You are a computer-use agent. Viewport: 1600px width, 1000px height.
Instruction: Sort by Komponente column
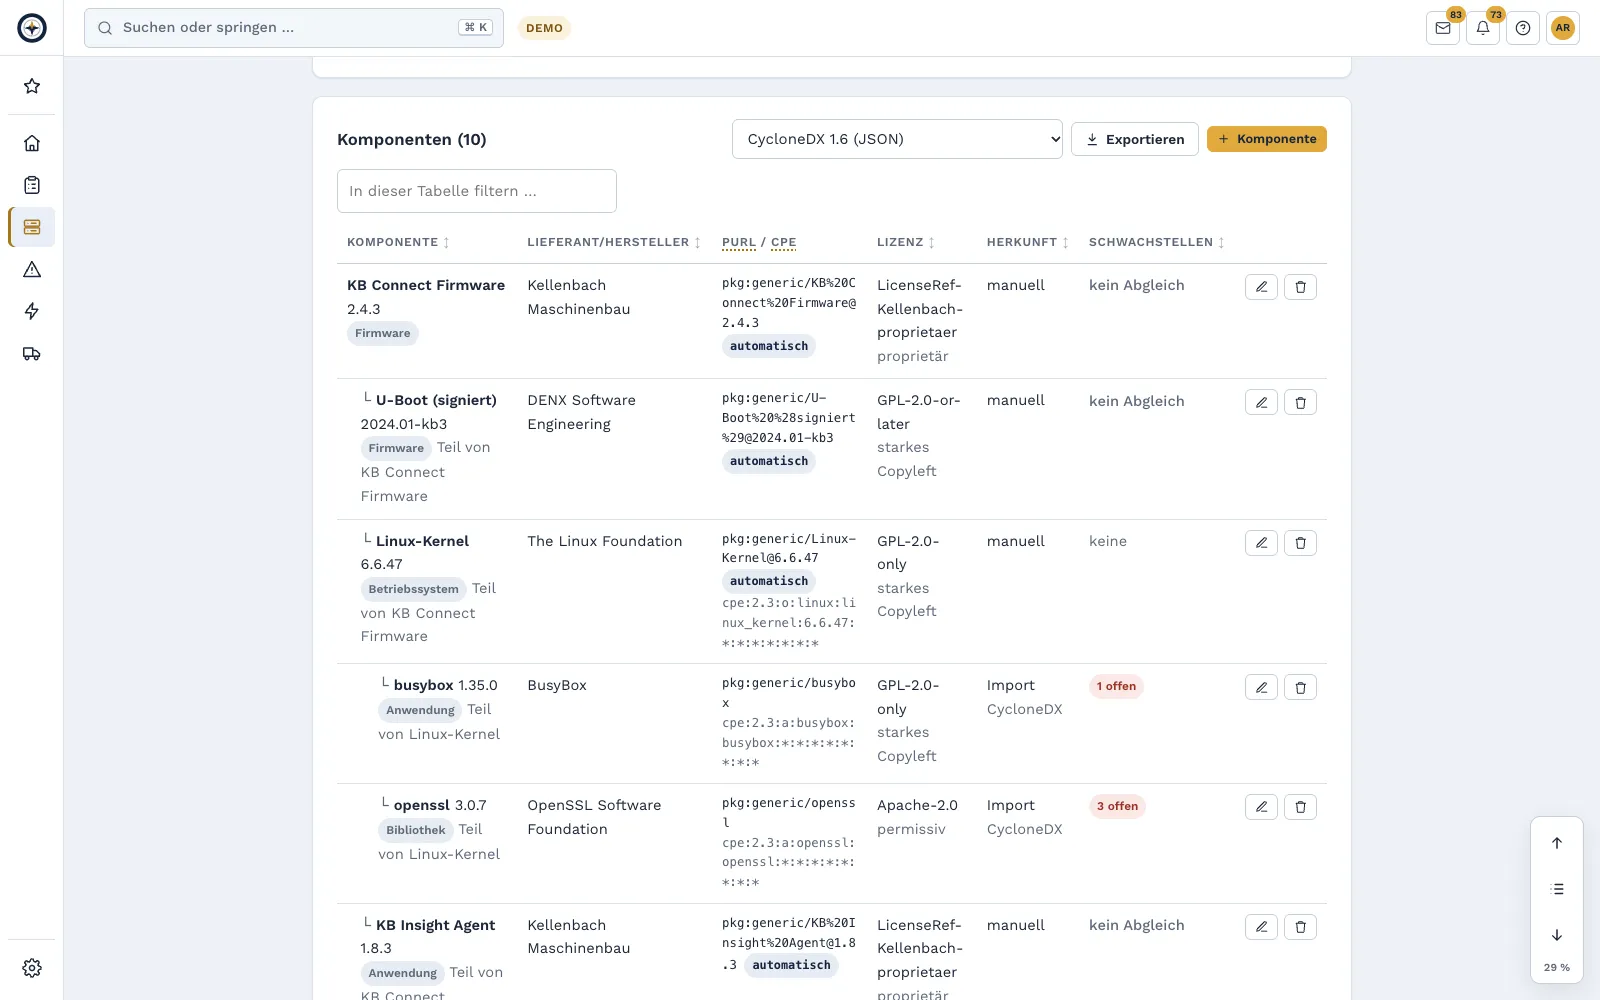(398, 242)
